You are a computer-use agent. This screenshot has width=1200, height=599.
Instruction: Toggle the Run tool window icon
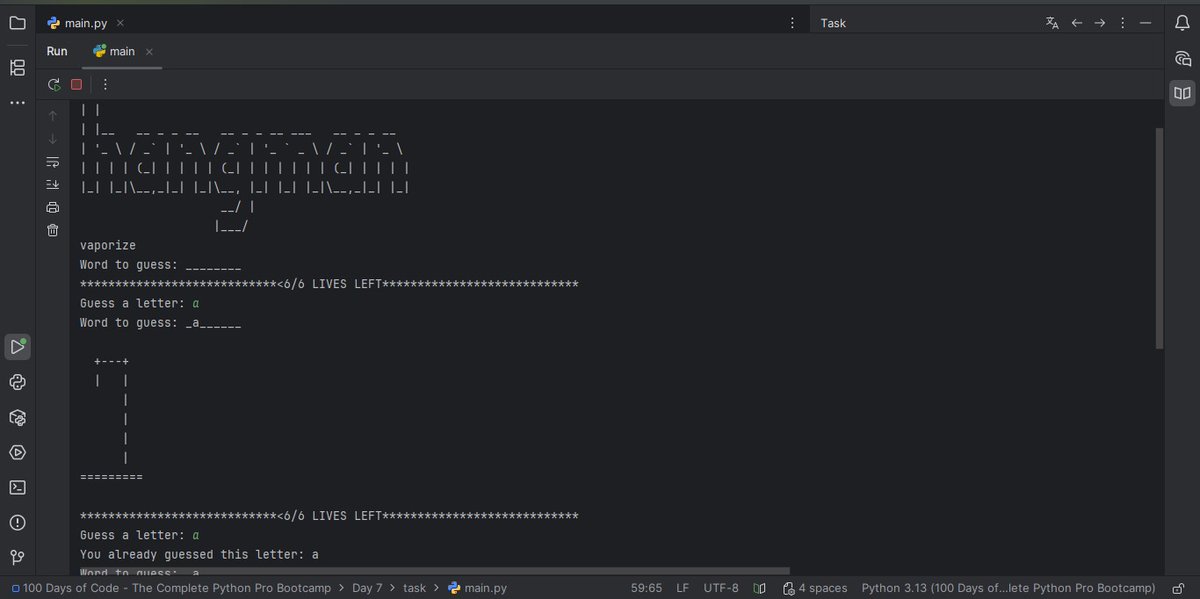pos(17,347)
